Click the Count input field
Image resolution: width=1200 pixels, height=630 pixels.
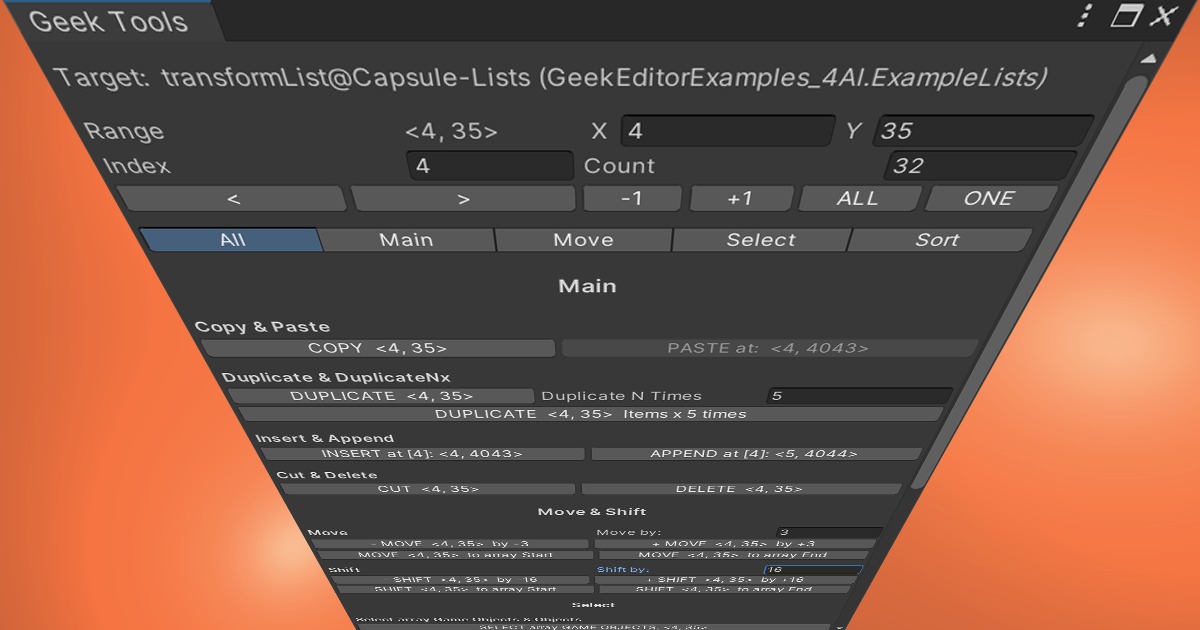tap(981, 166)
